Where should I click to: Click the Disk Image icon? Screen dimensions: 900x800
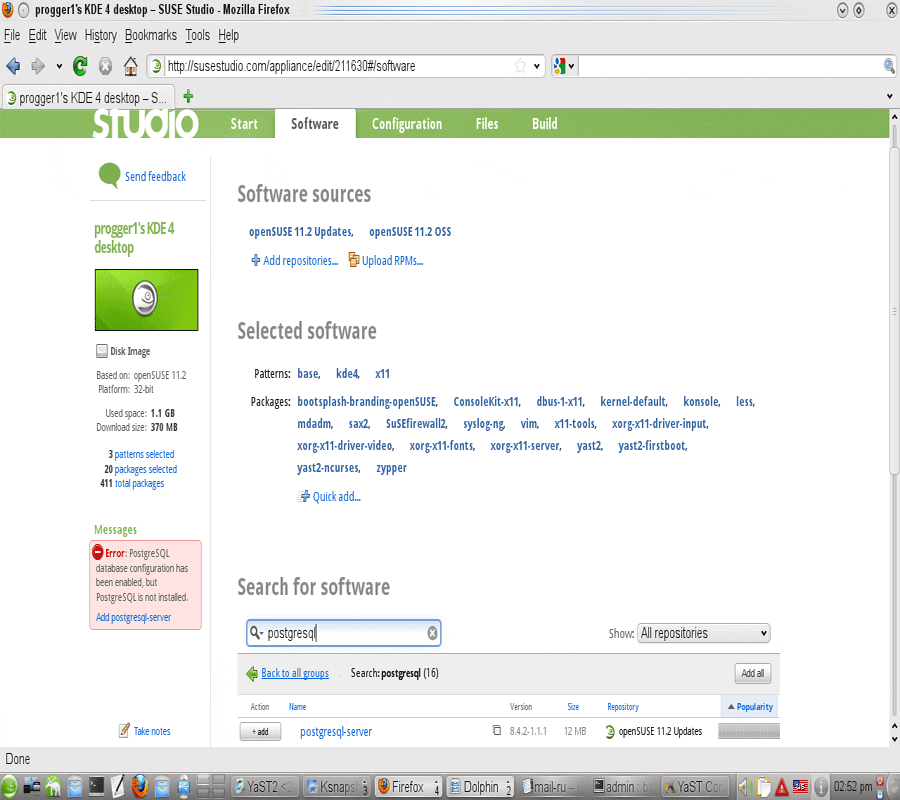tap(102, 351)
